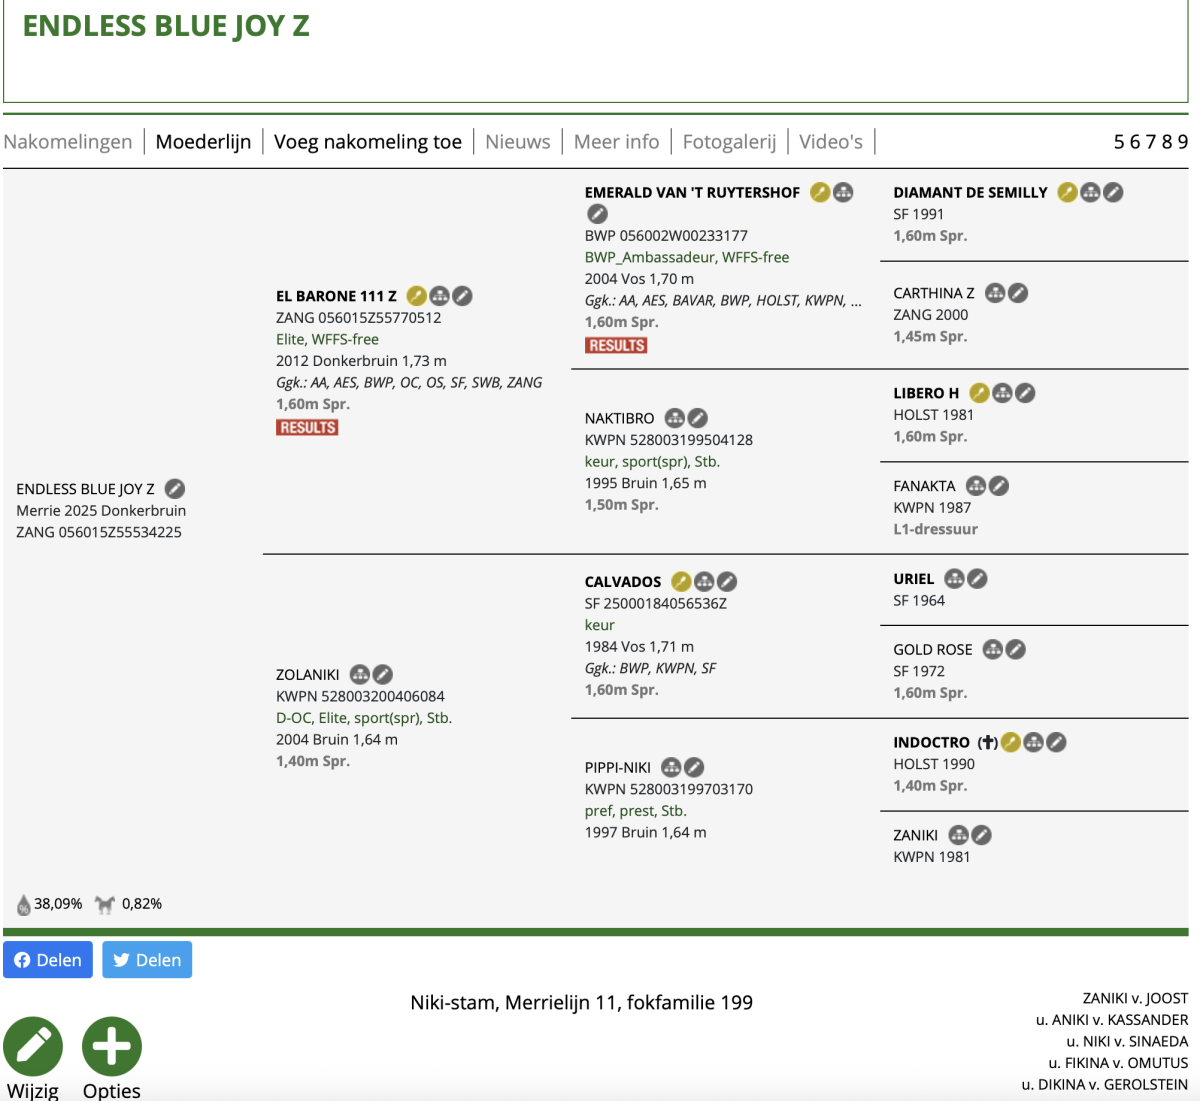Click the Twitter Delen share button
This screenshot has height=1101, width=1200.
[x=147, y=960]
